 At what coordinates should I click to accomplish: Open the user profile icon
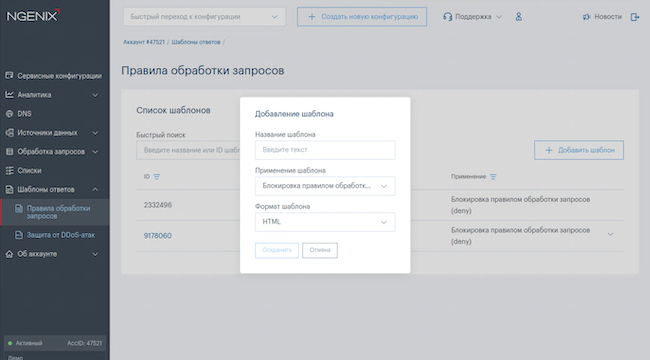coord(519,17)
